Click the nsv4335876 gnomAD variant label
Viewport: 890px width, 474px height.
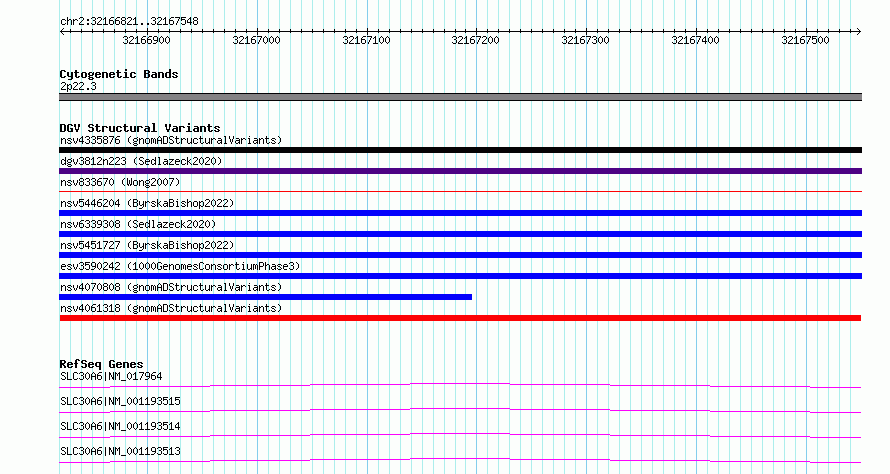click(171, 140)
